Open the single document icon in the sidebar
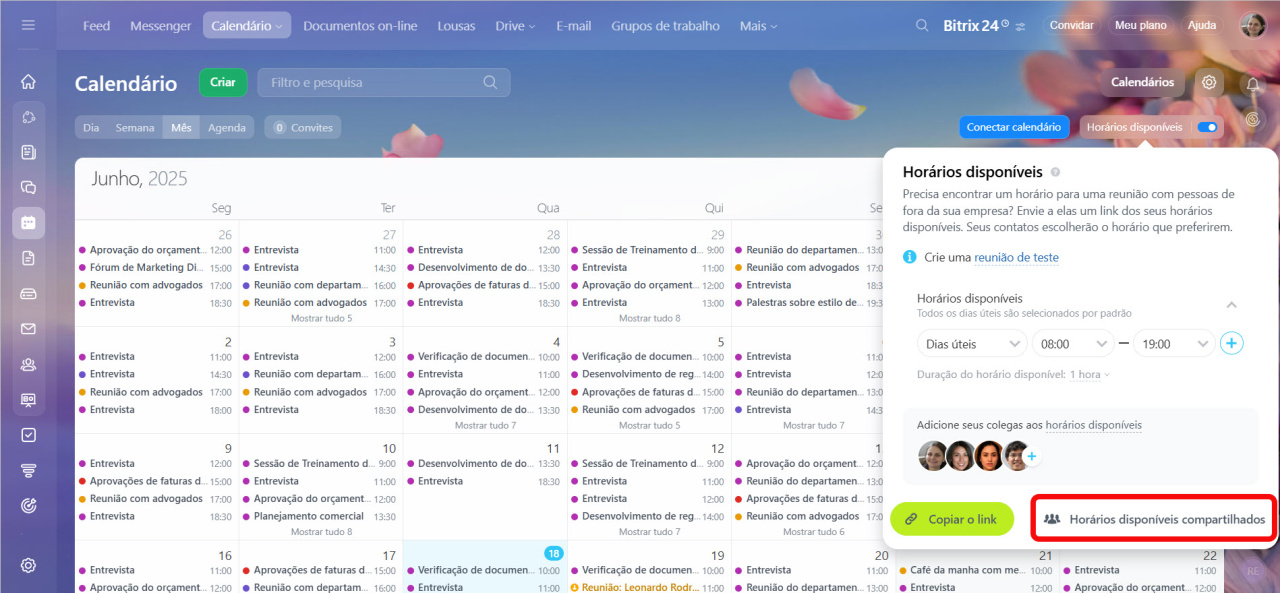Image resolution: width=1280 pixels, height=593 pixels. [x=28, y=258]
